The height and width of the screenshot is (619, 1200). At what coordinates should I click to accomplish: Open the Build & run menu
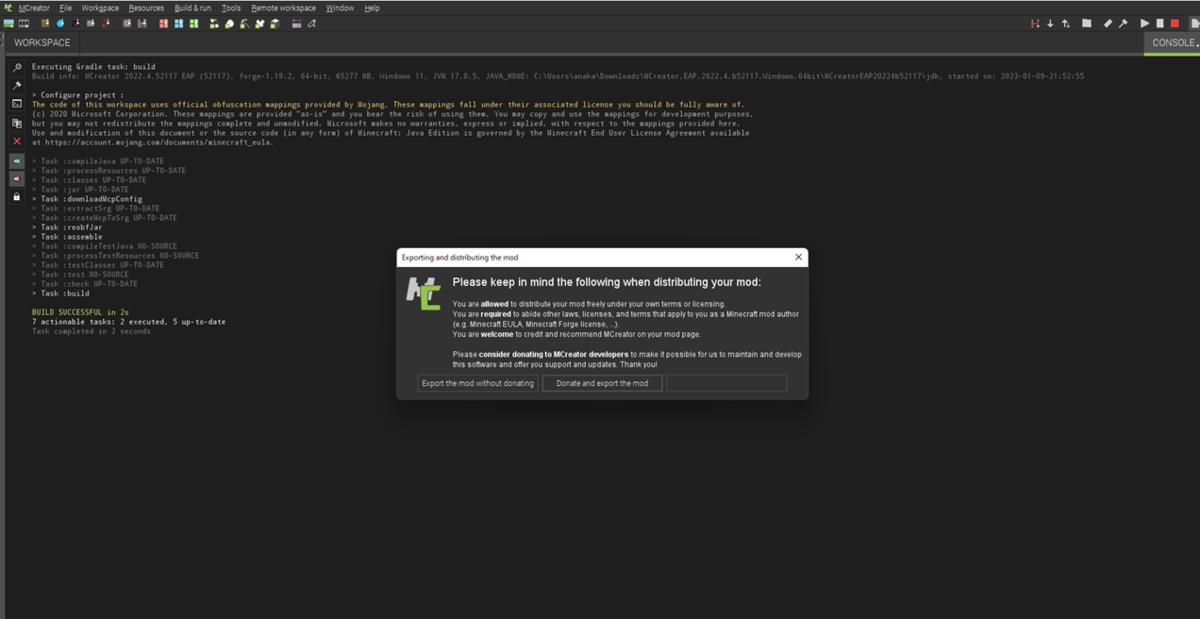point(193,8)
